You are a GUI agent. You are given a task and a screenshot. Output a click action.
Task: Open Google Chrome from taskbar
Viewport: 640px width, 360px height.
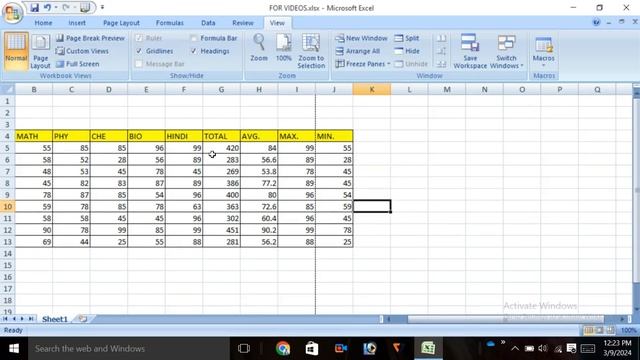click(282, 348)
